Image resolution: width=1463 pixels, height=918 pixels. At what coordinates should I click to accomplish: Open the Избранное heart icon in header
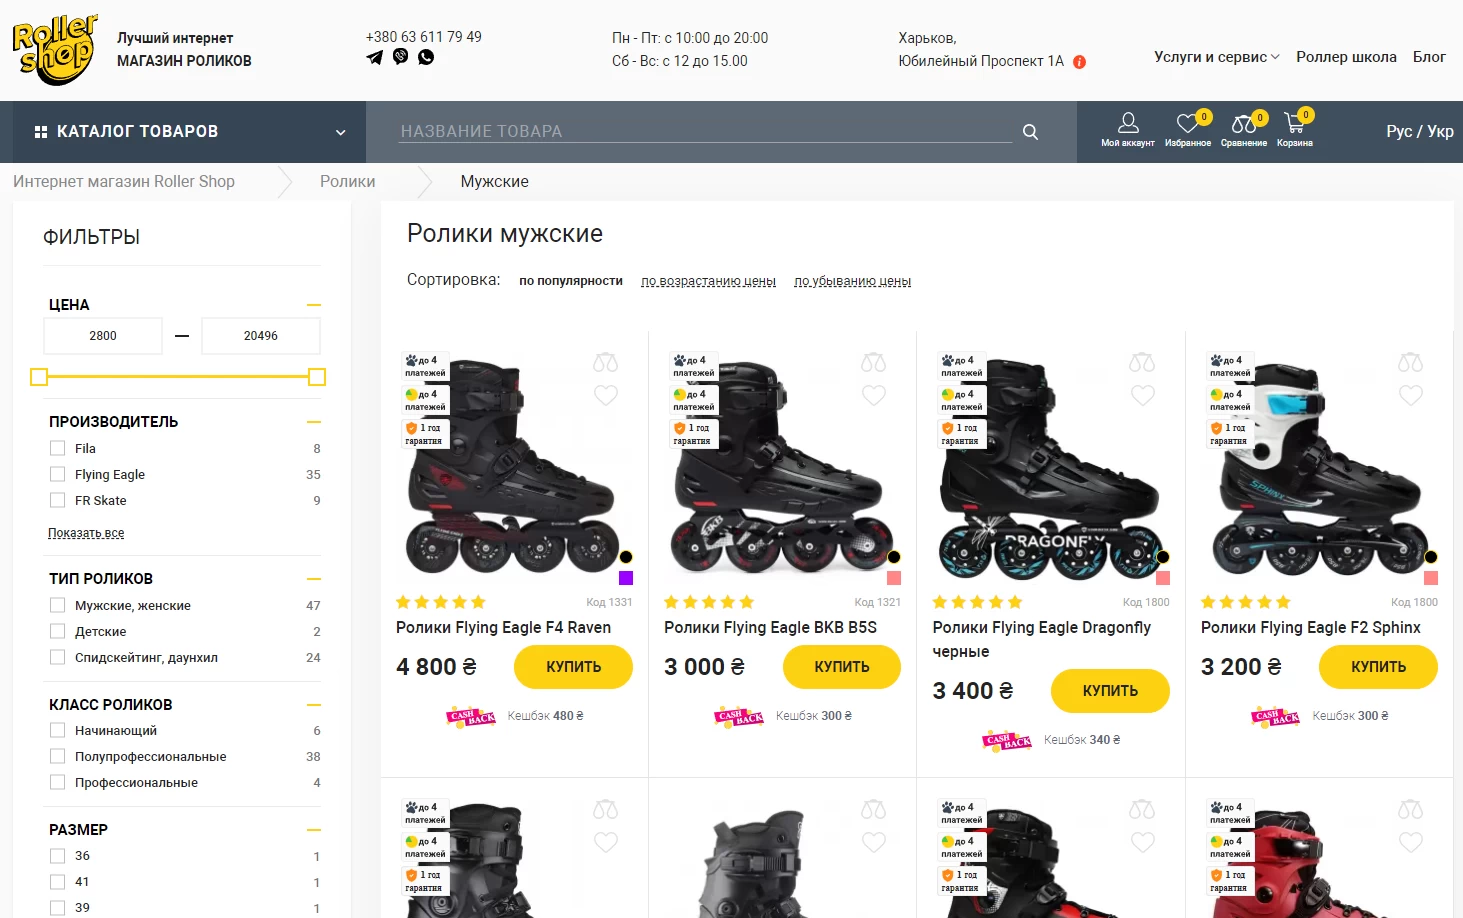[x=1188, y=130]
